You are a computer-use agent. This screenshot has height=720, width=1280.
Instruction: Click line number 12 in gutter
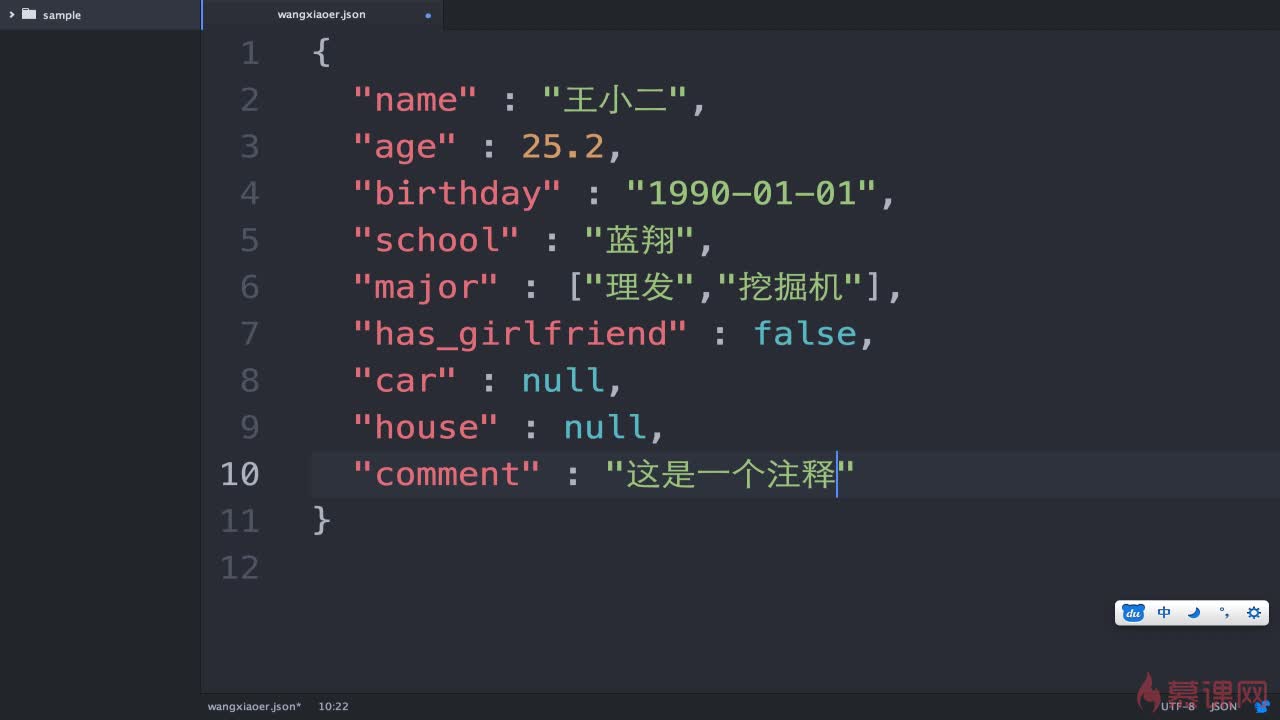tap(239, 568)
